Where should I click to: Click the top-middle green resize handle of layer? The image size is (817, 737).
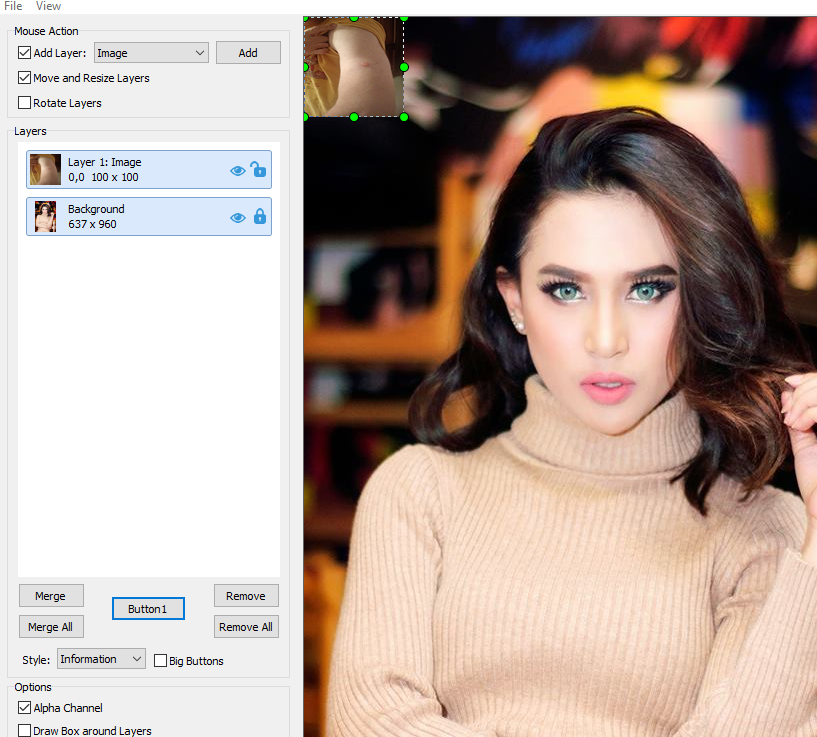pyautogui.click(x=354, y=19)
